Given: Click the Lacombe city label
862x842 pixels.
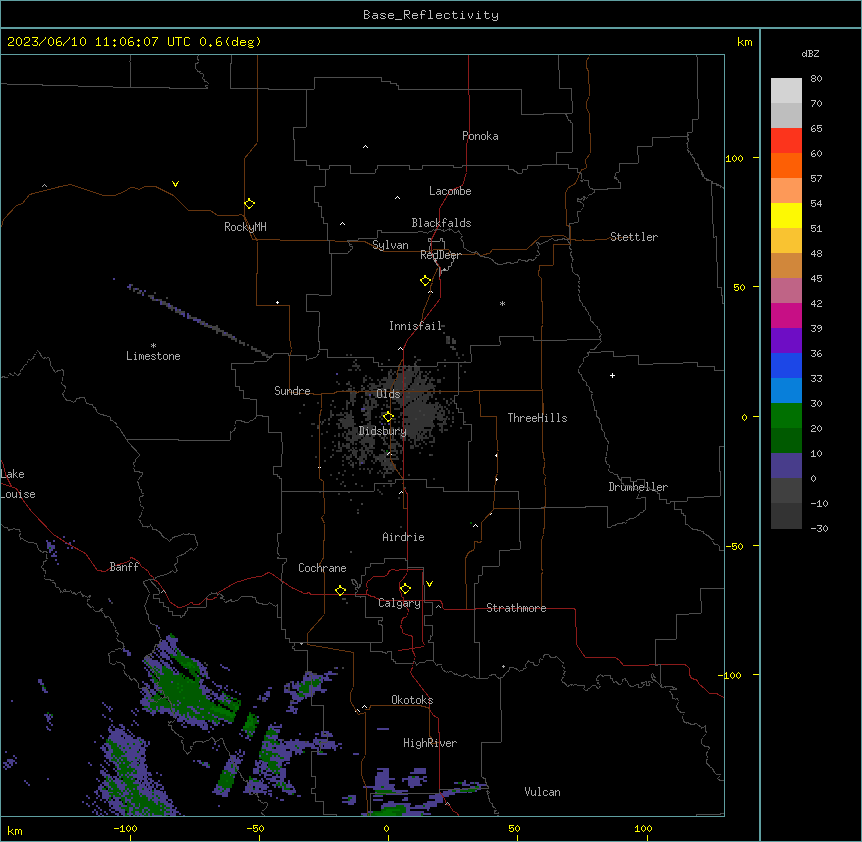Looking at the screenshot, I should click(x=450, y=191).
